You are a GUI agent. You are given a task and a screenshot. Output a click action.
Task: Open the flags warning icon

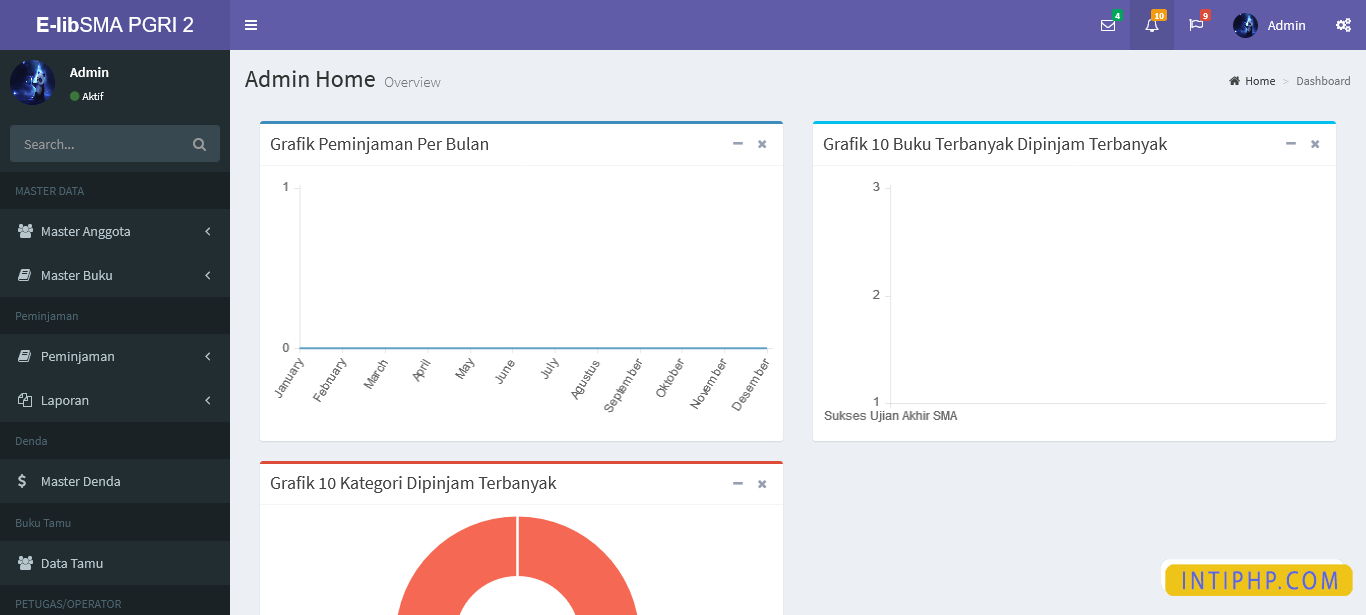tap(1196, 25)
